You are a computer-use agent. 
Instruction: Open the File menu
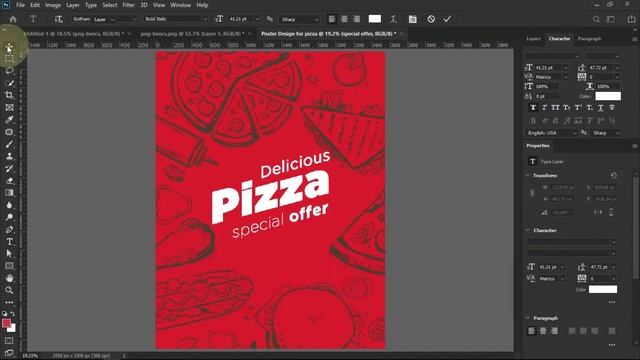click(x=20, y=5)
